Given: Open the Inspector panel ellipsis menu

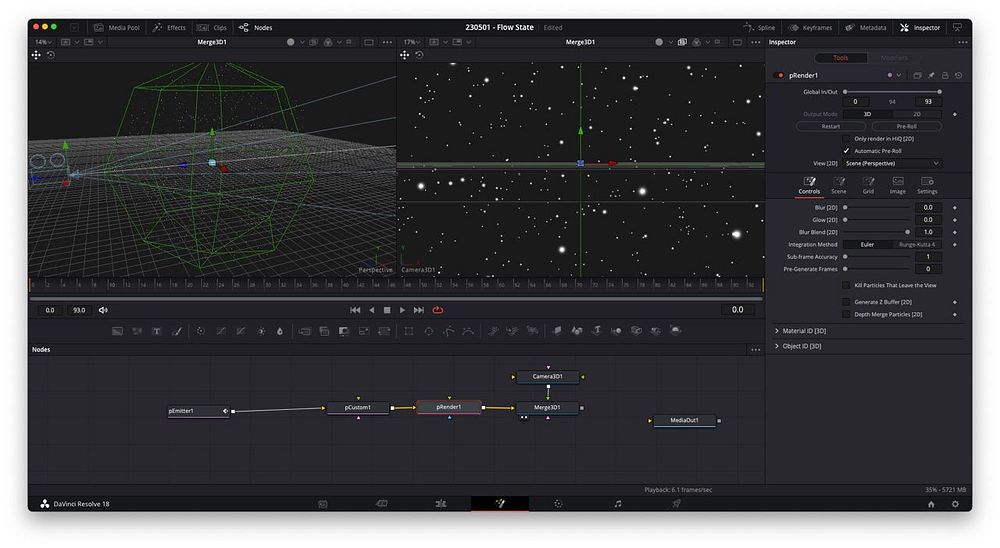Looking at the screenshot, I should point(962,42).
